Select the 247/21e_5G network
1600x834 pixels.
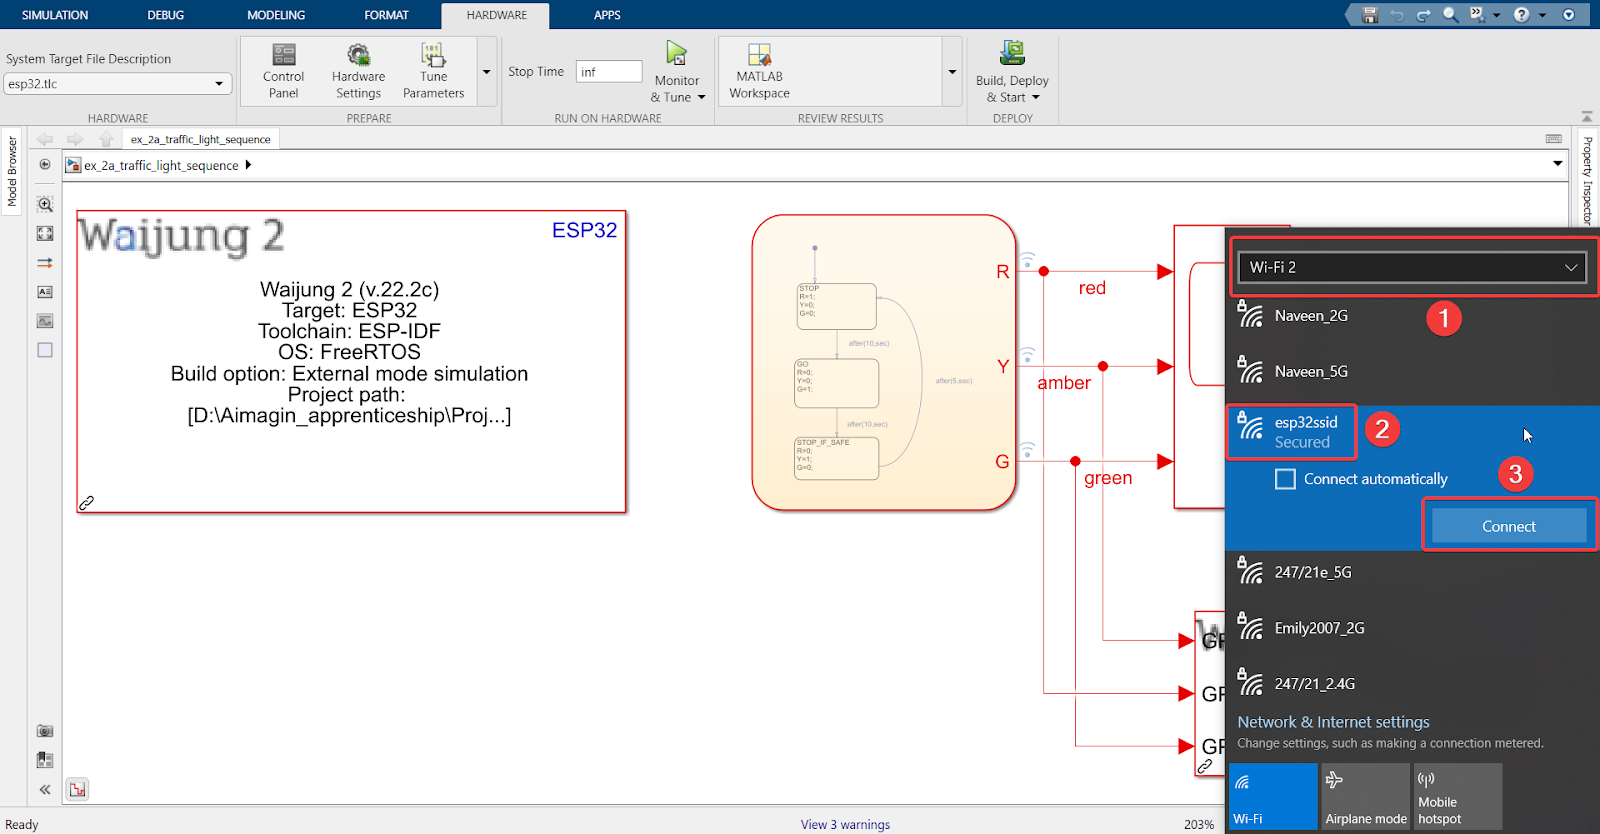coord(1412,572)
